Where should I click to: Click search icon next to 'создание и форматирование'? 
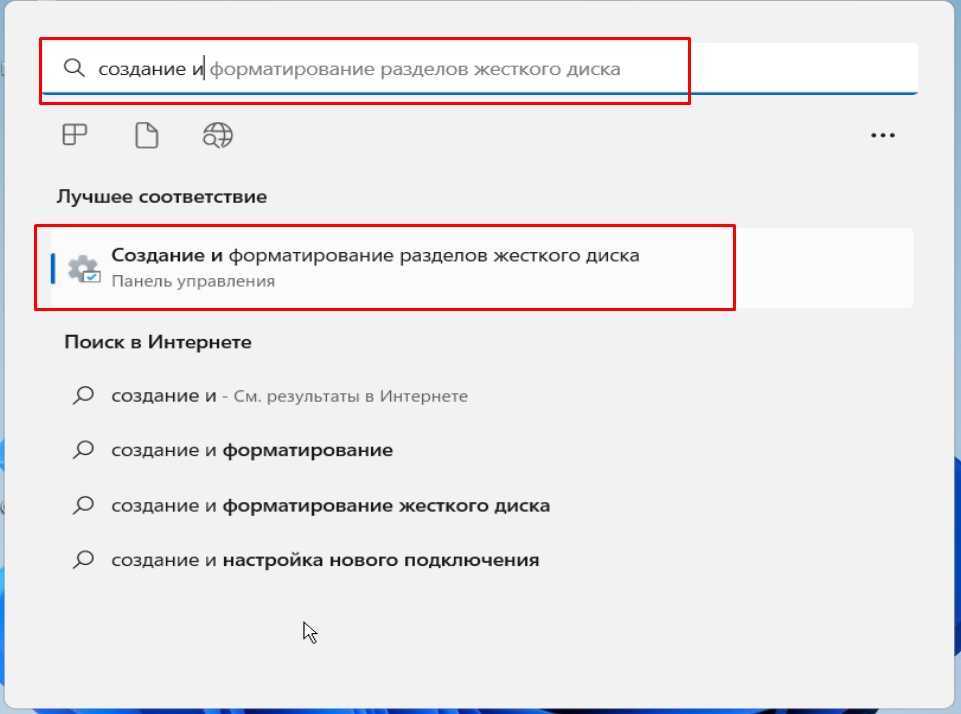(x=84, y=451)
